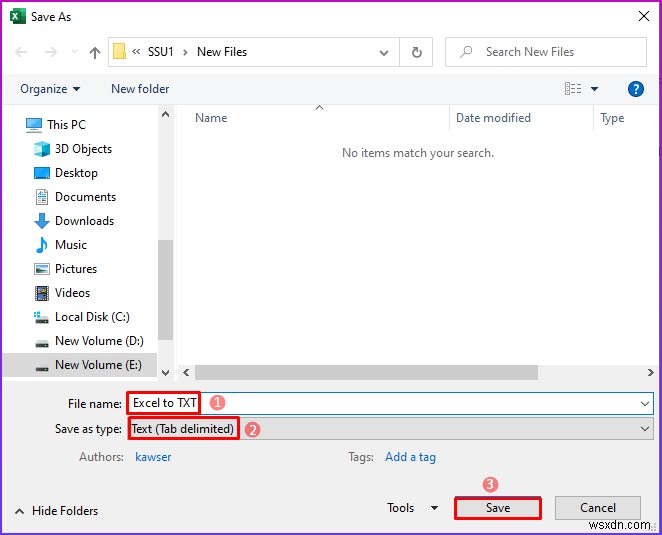Click the folder icon in address bar

click(119, 52)
